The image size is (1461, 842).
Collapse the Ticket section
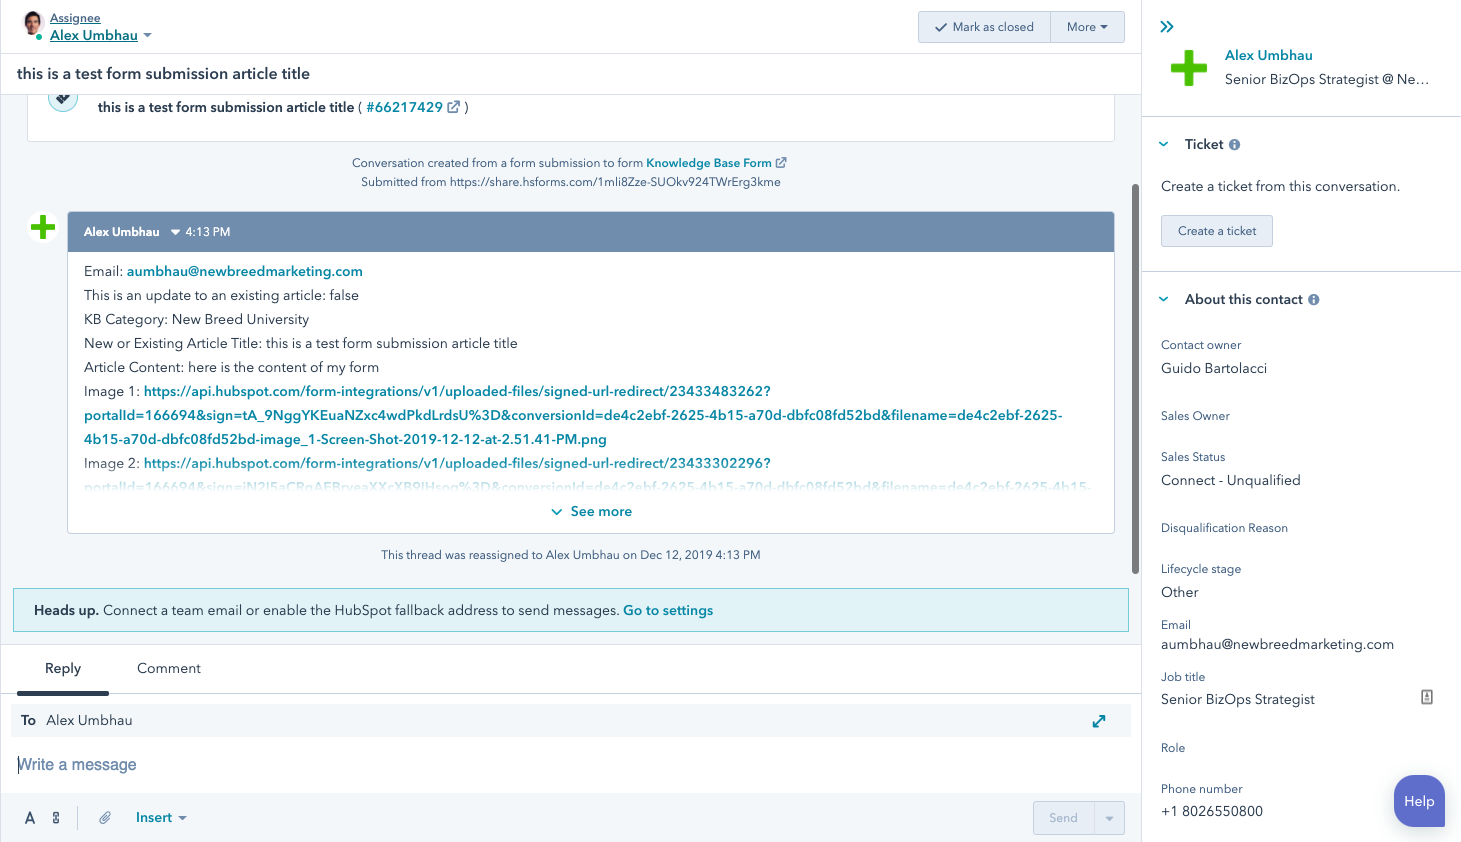pos(1164,145)
